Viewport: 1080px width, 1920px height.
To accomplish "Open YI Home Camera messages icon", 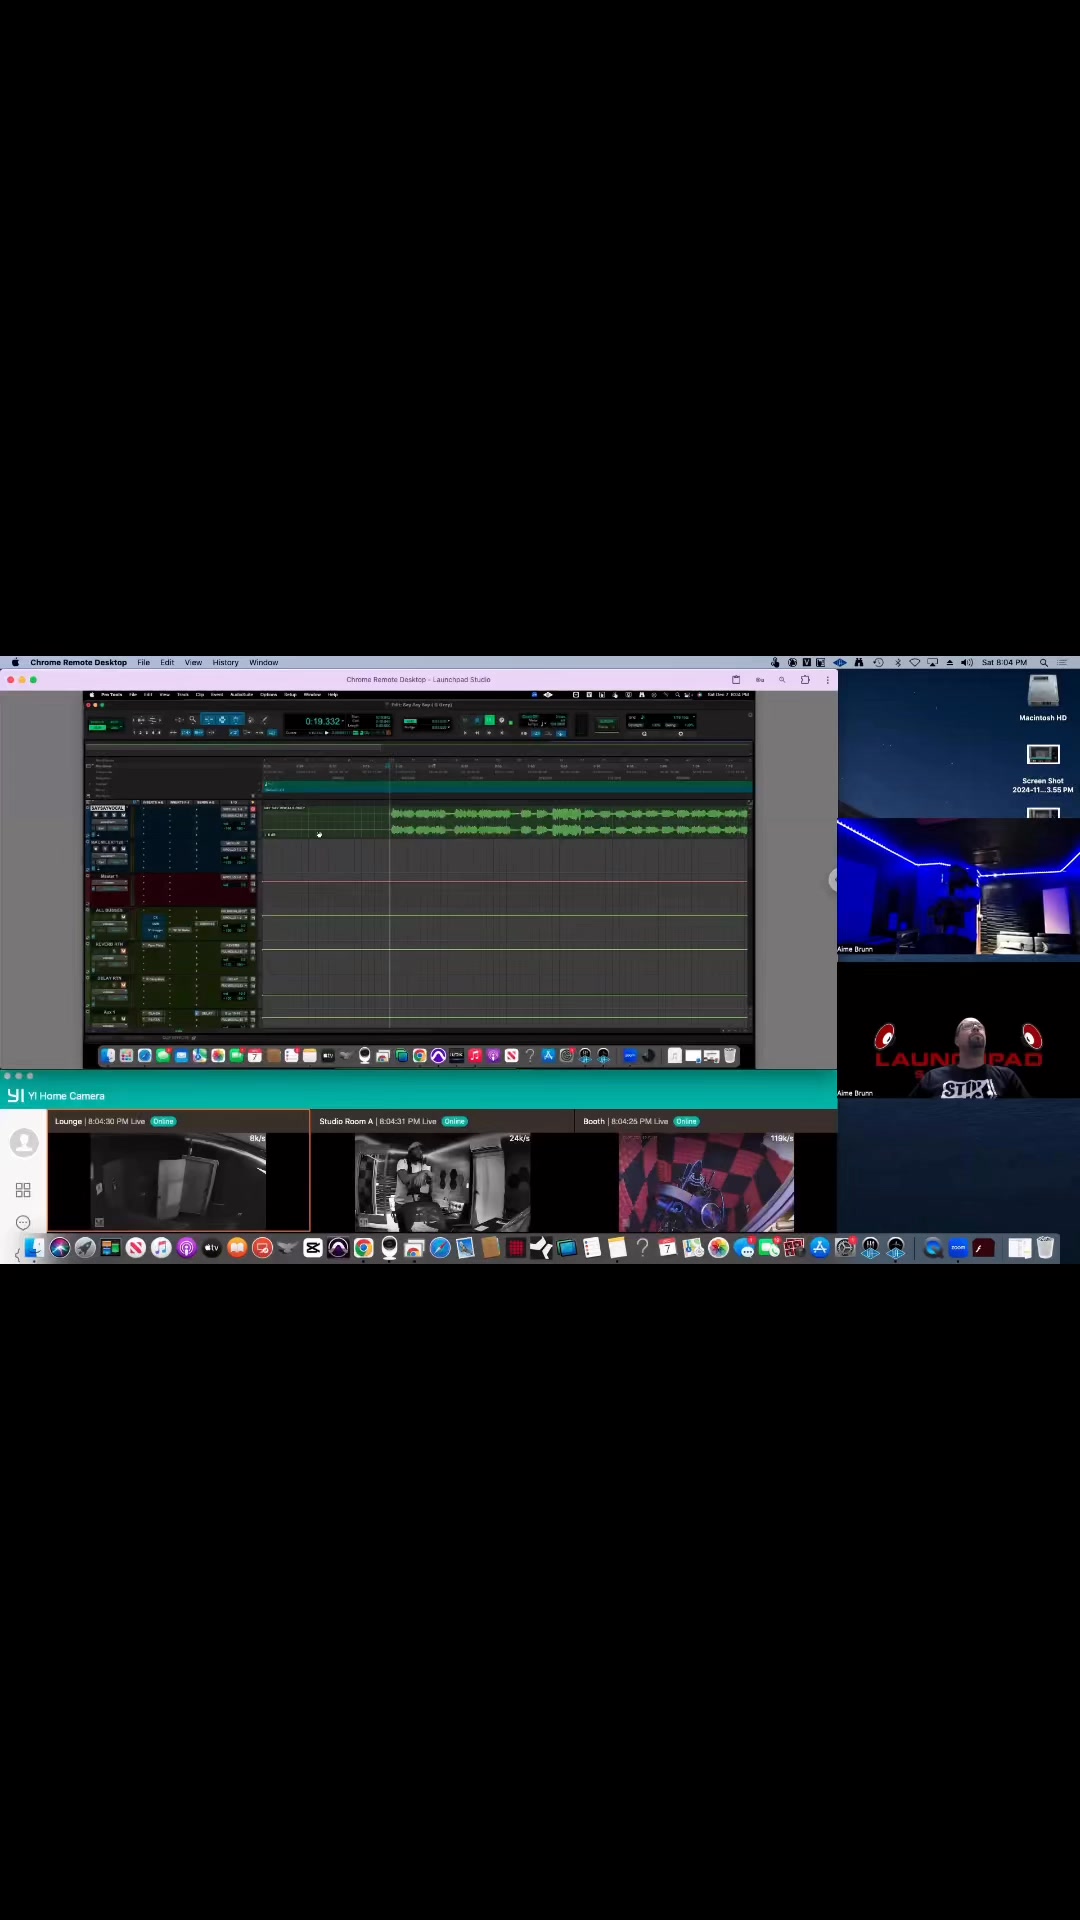I will 23,1223.
